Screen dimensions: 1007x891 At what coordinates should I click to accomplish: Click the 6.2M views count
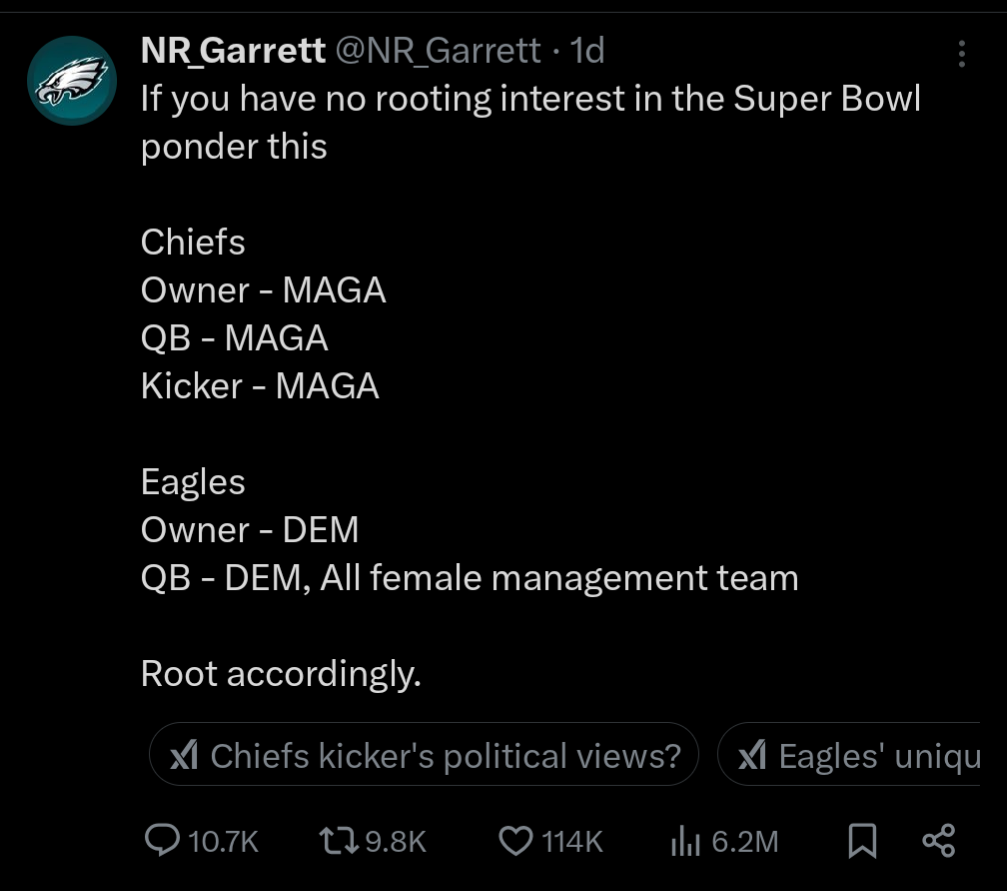coord(743,841)
